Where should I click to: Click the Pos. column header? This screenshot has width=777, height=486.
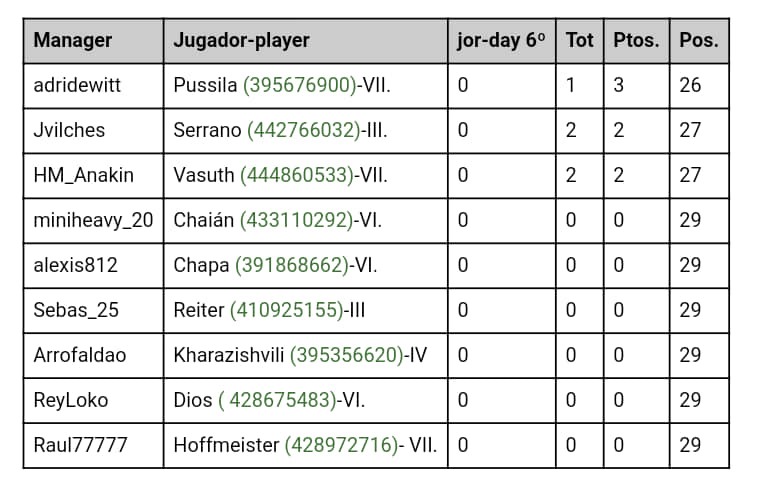(x=699, y=41)
